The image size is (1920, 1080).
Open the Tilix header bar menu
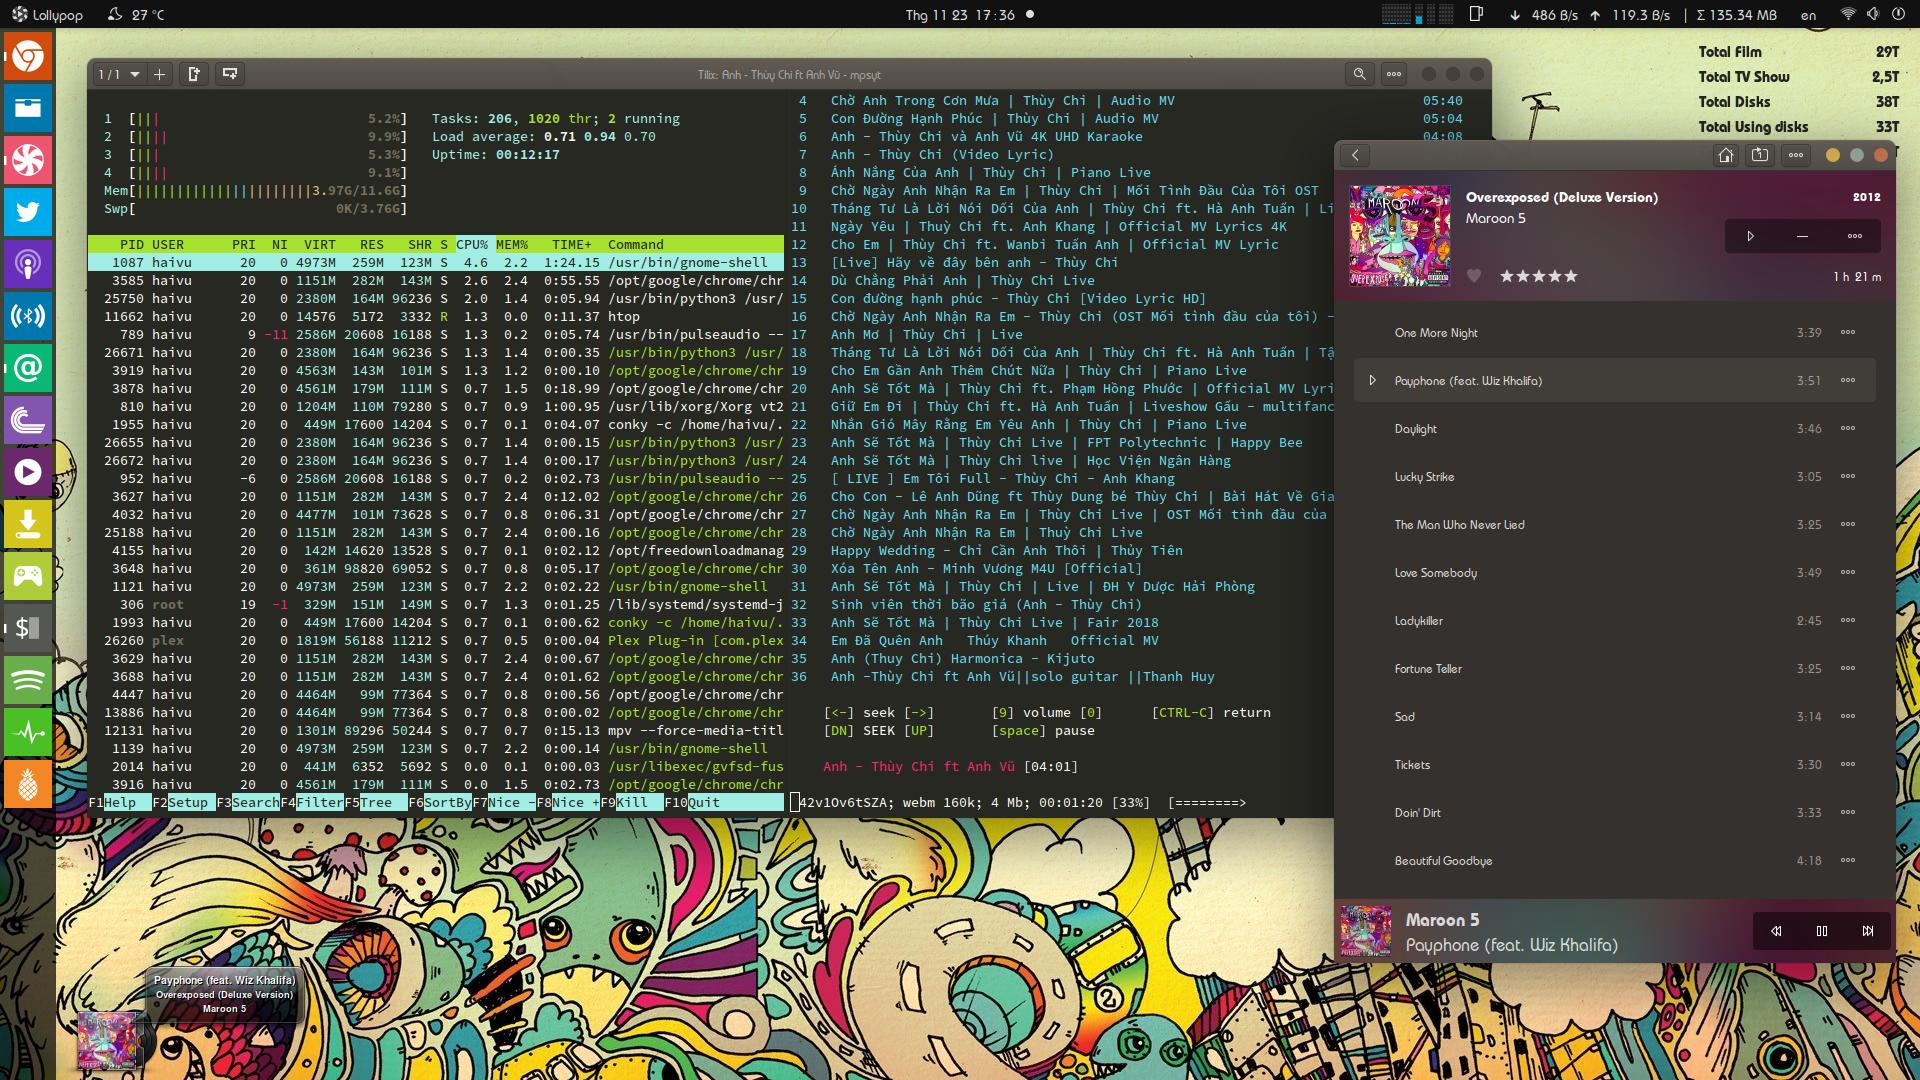[x=1394, y=74]
